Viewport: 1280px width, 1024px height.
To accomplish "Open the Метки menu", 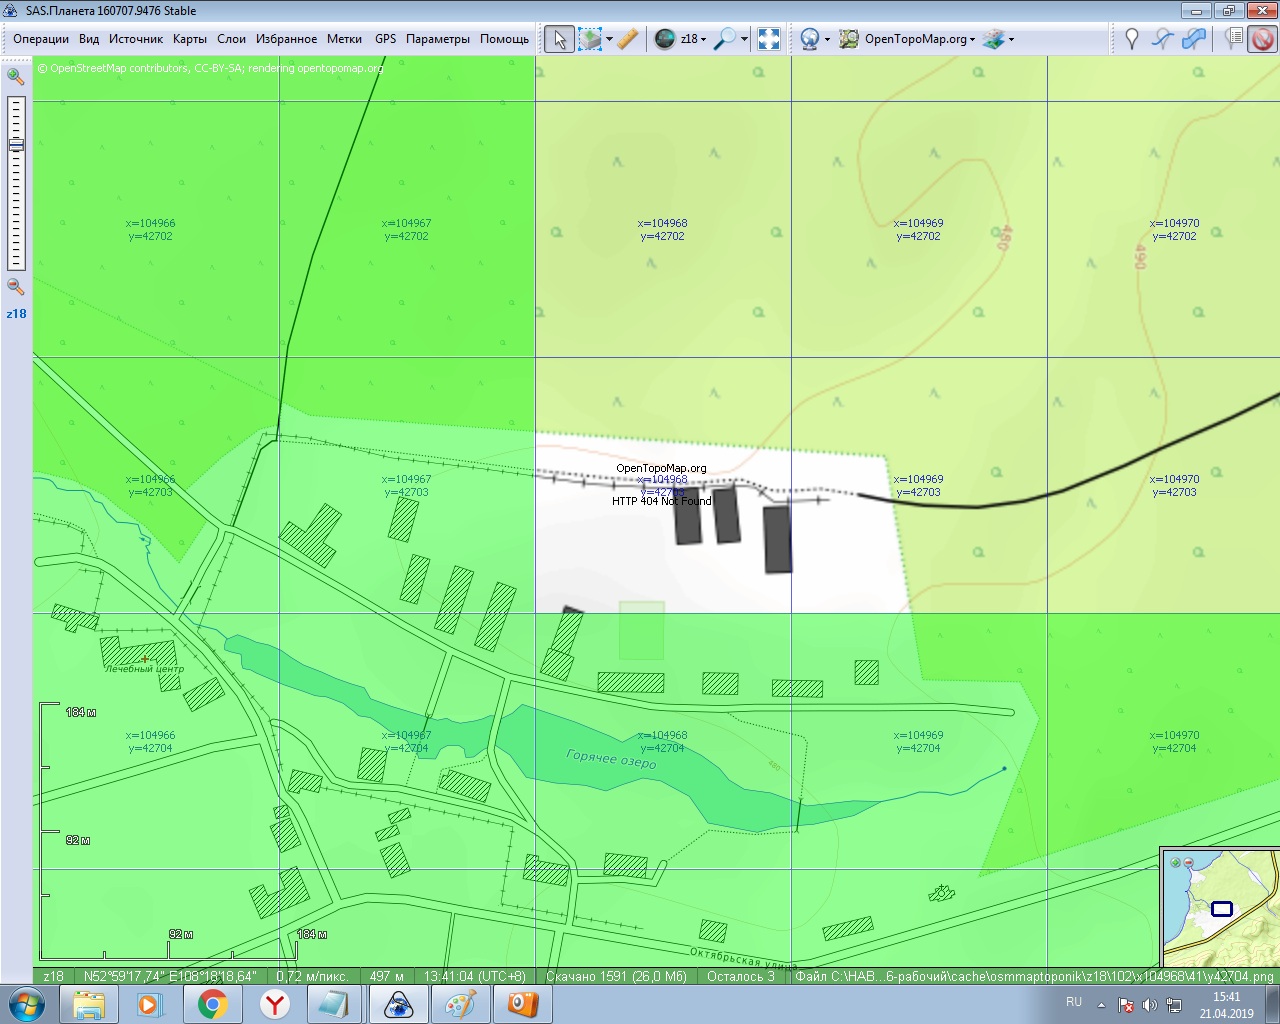I will 344,39.
